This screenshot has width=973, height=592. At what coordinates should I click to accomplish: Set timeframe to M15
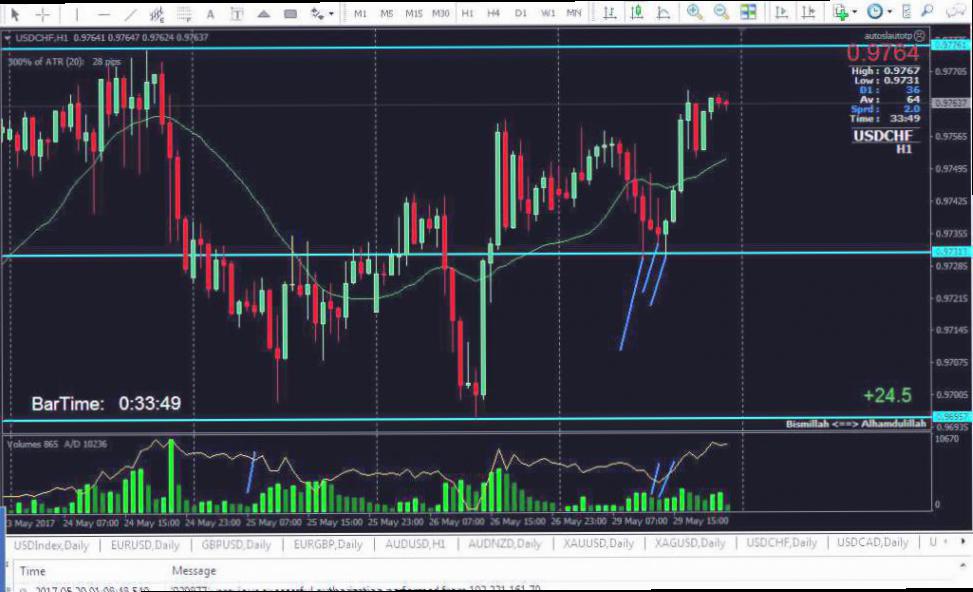(x=414, y=14)
